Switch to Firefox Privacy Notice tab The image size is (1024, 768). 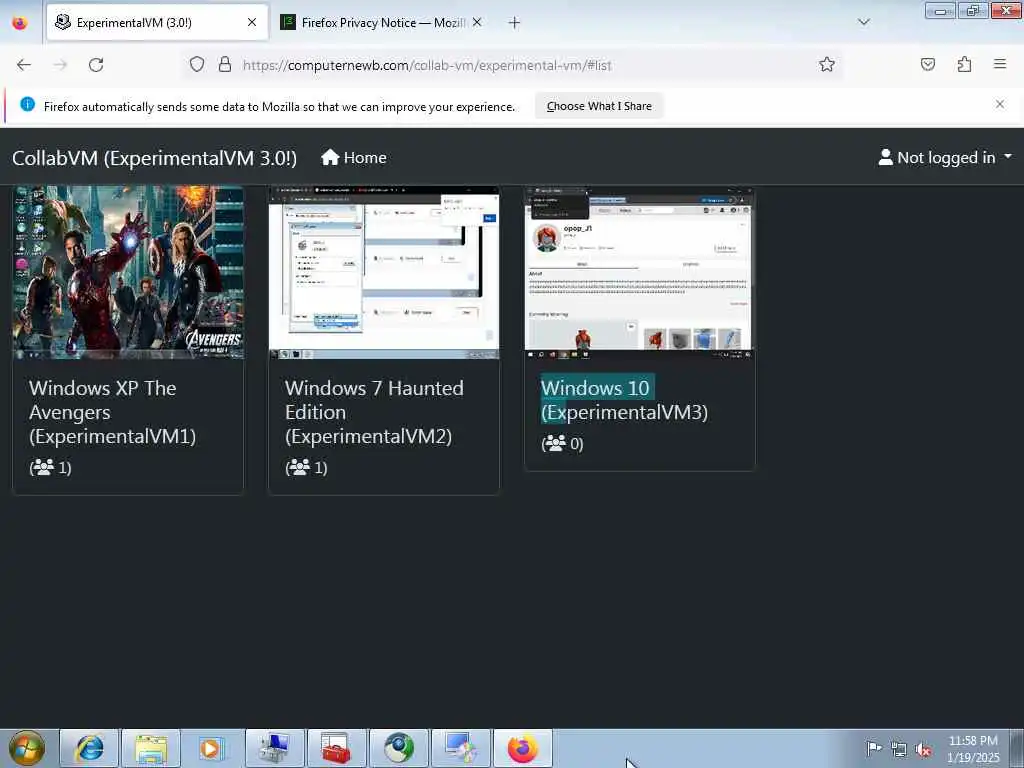click(x=382, y=22)
